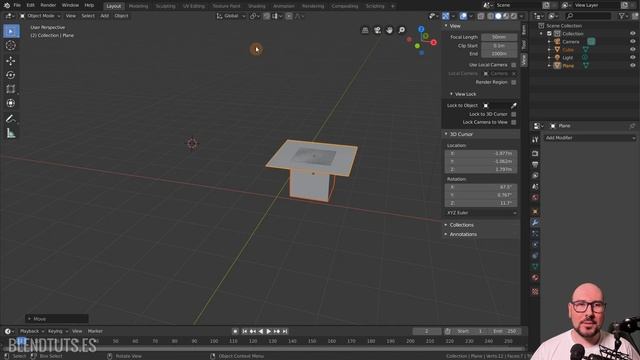
Task: Hide Cube using its eye icon
Action: click(x=632, y=50)
